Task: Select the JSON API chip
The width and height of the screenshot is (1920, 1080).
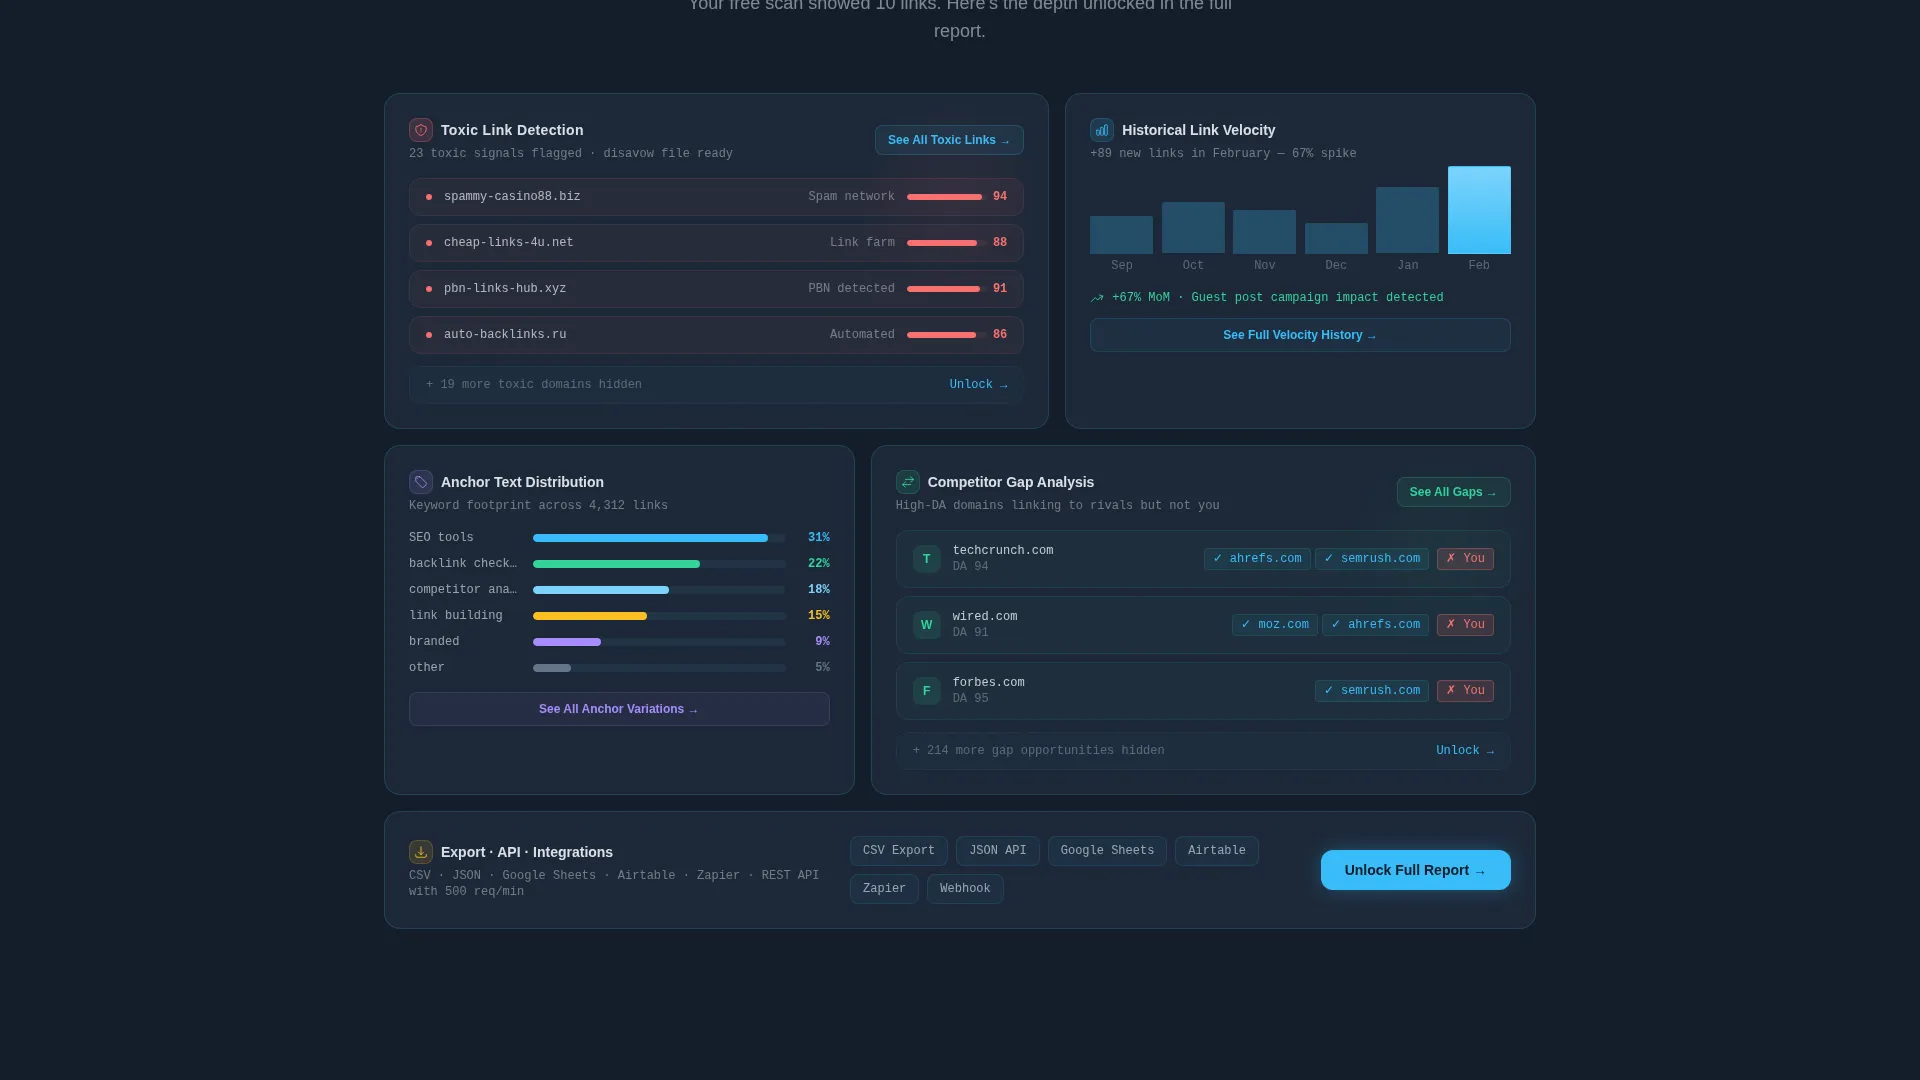Action: pyautogui.click(x=998, y=851)
